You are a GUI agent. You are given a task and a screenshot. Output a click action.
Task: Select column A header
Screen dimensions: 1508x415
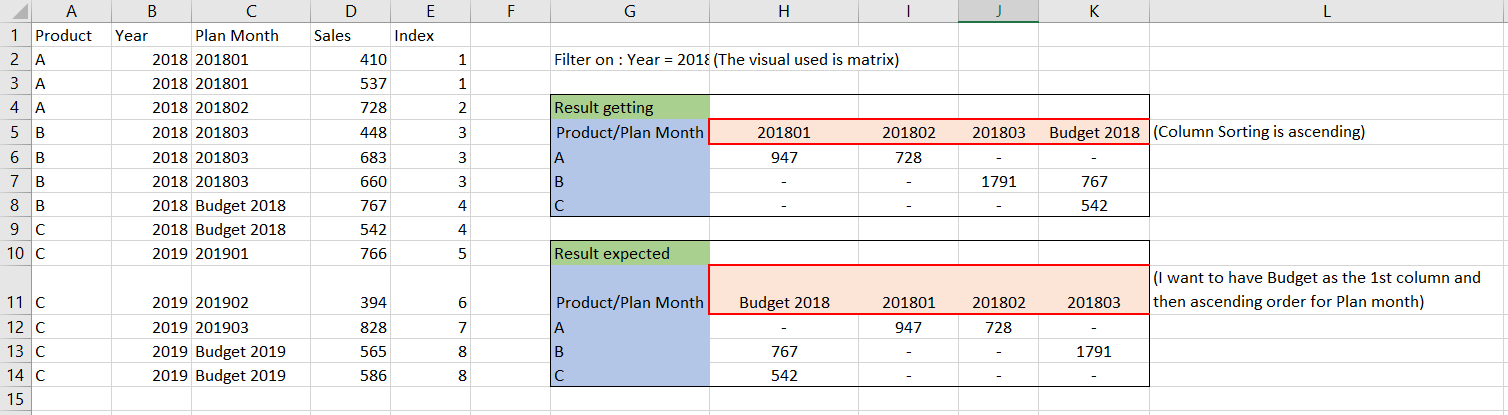click(x=71, y=11)
